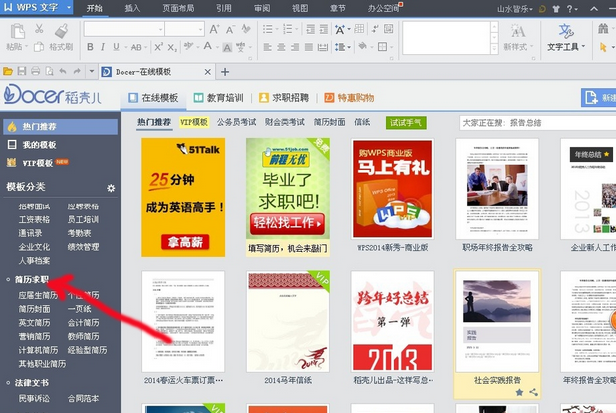
Task: Open the font name combo box
Action: (x=124, y=29)
